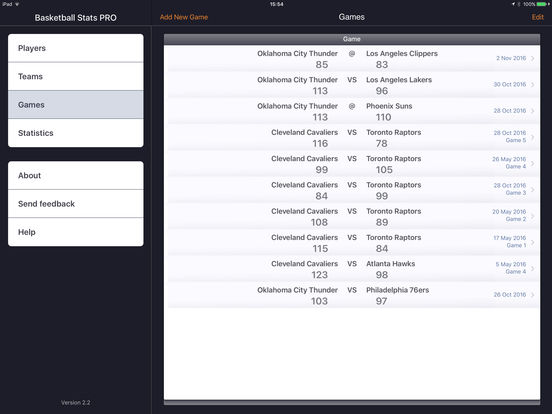Tap the Edit button
552x414 pixels.
[538, 17]
